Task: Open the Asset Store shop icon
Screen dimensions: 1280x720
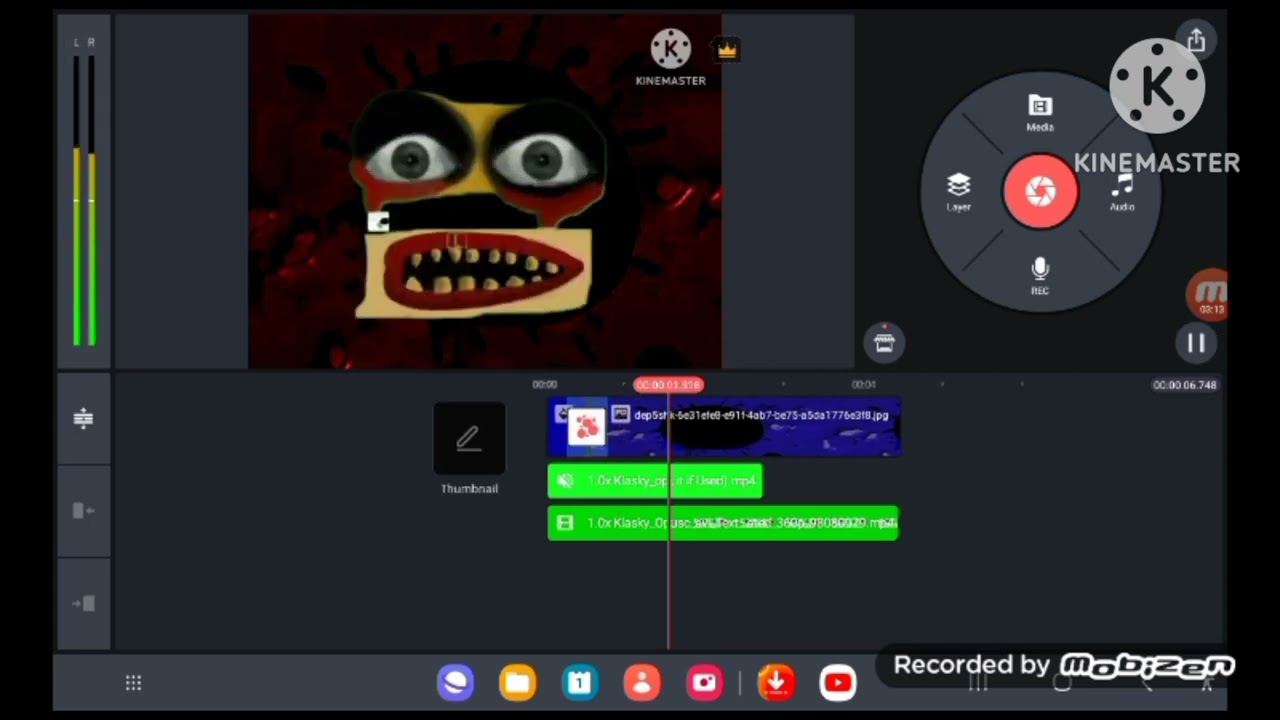Action: [884, 342]
